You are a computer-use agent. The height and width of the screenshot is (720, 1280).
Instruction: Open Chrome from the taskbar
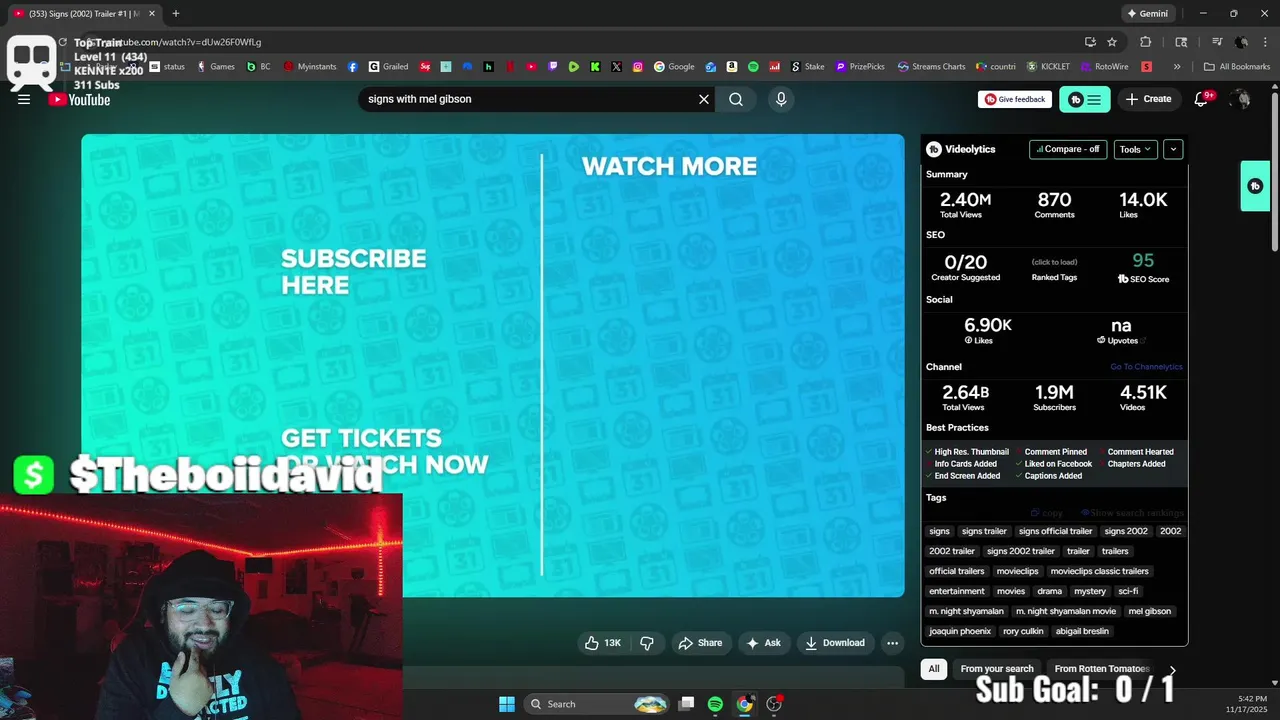point(745,704)
